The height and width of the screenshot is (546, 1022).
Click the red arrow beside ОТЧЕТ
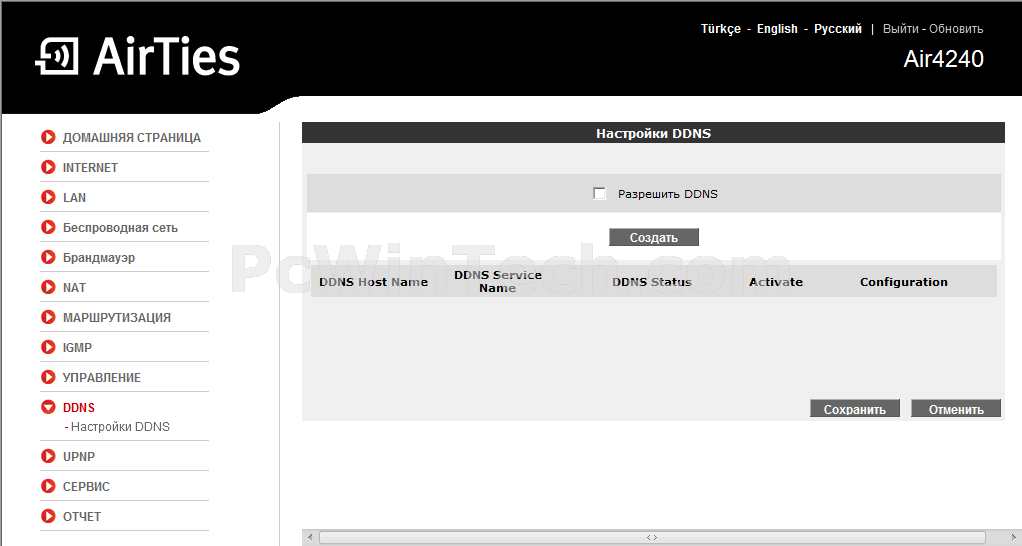click(x=48, y=517)
